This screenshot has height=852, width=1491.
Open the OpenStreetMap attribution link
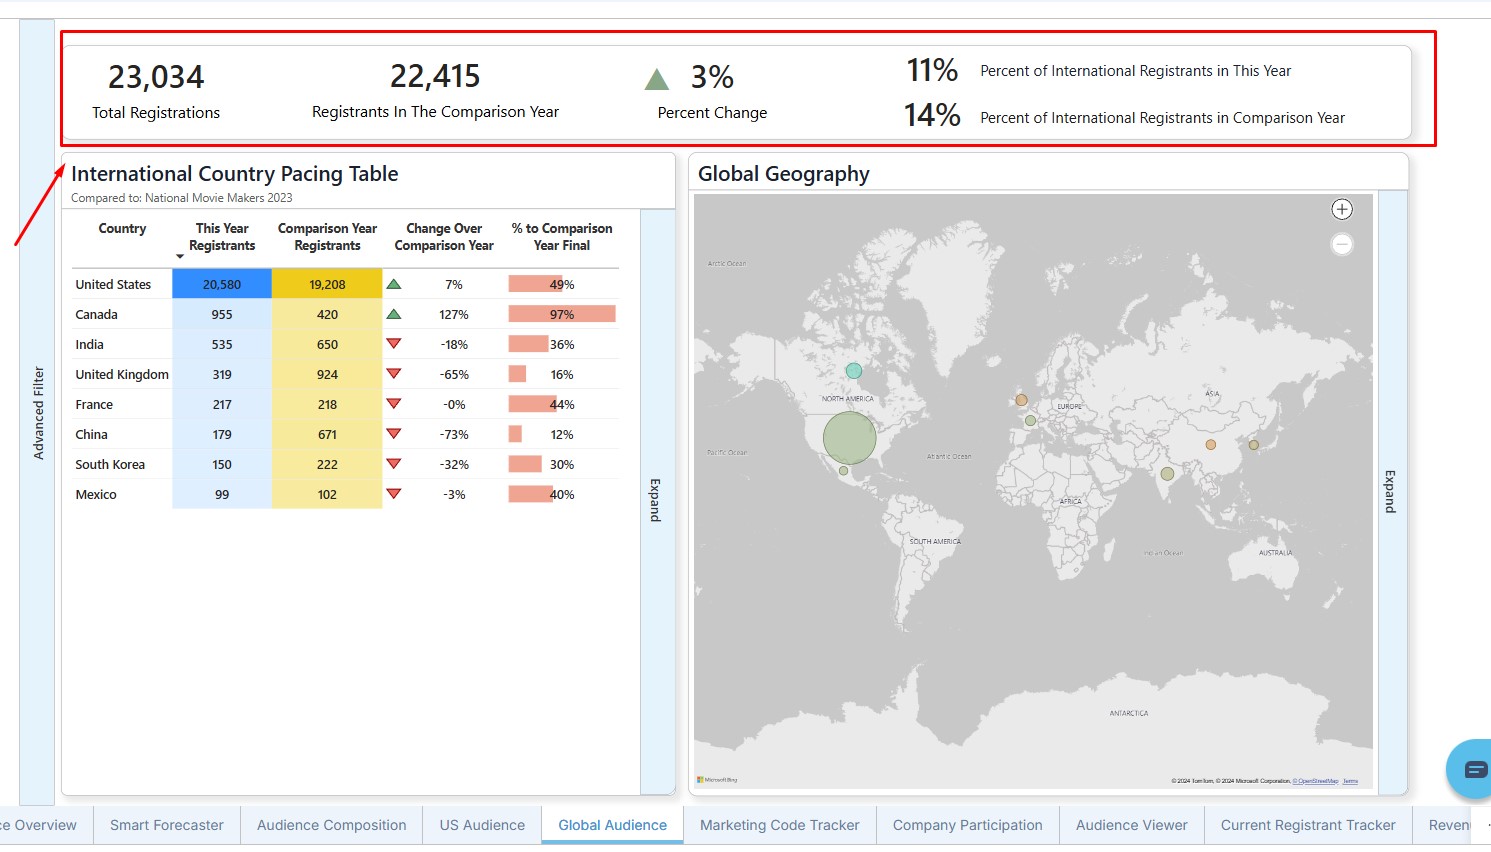[x=1316, y=781]
